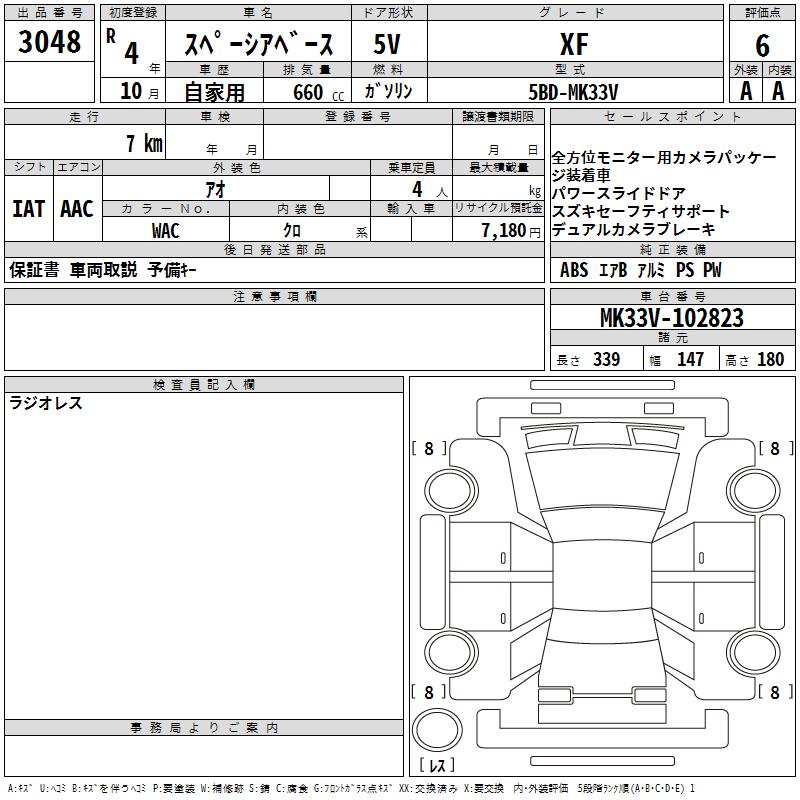This screenshot has width=800, height=800.
Task: Select the color code WAC
Action: [x=166, y=231]
